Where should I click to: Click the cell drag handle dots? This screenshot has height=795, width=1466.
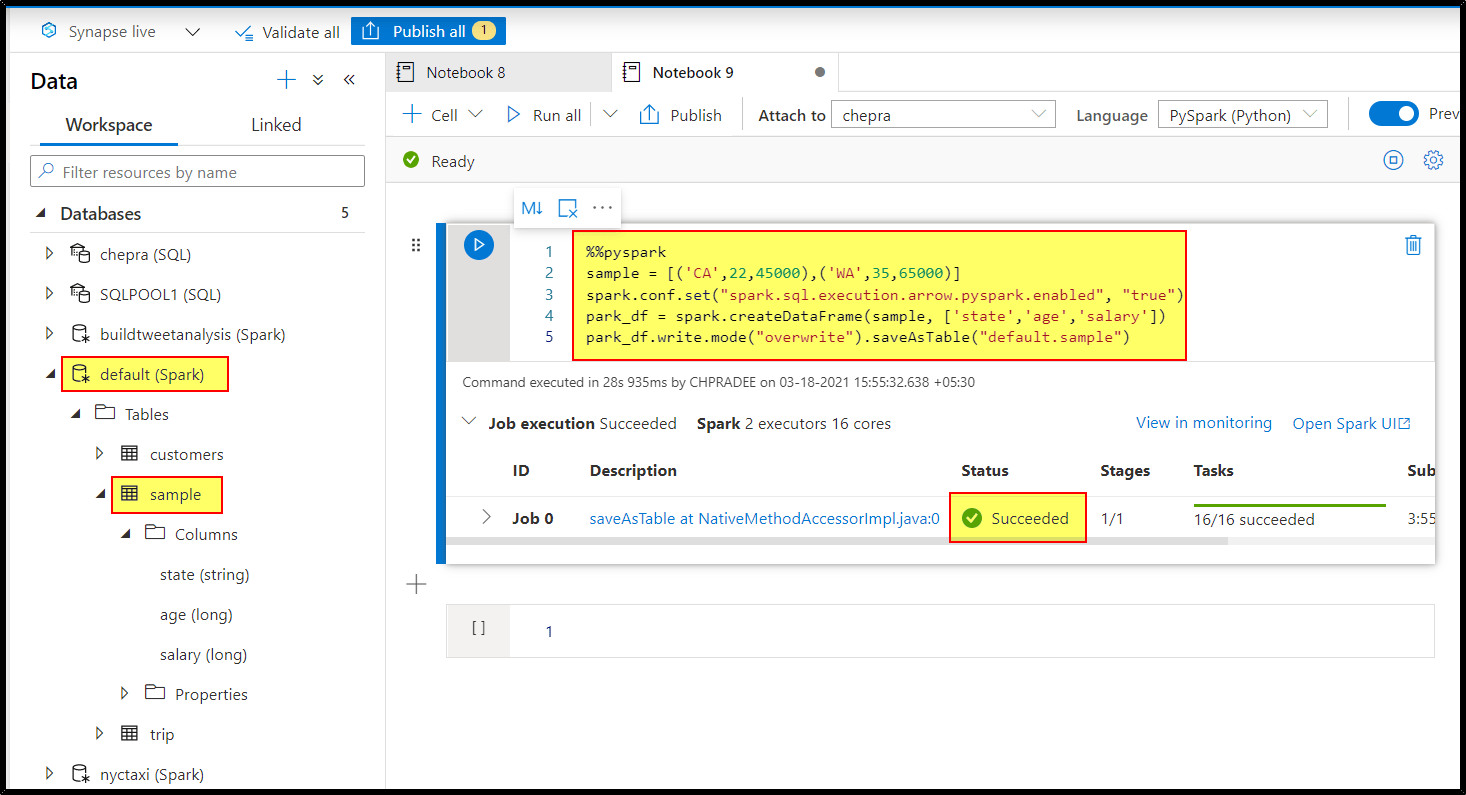click(x=416, y=245)
